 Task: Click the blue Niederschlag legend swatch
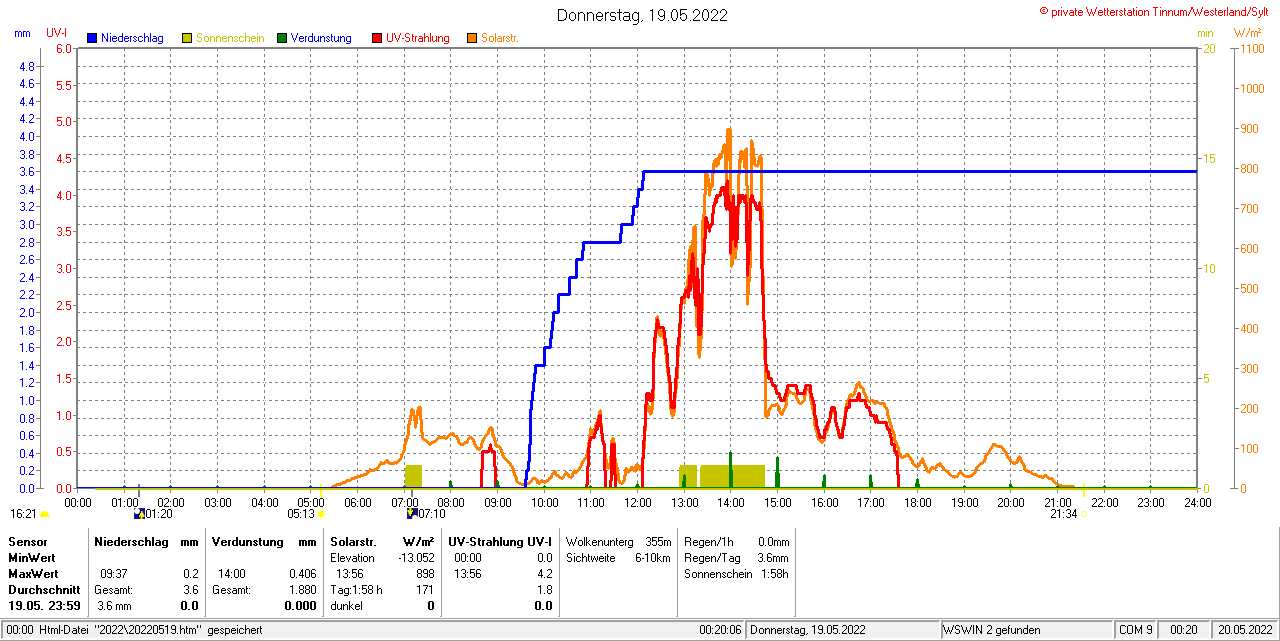click(92, 38)
